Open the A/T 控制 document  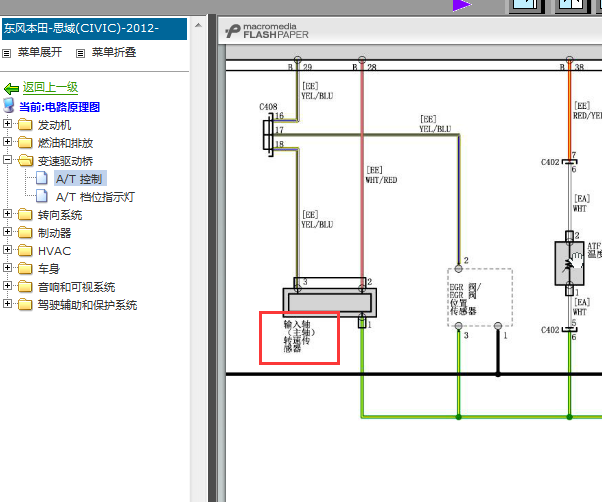[x=80, y=179]
